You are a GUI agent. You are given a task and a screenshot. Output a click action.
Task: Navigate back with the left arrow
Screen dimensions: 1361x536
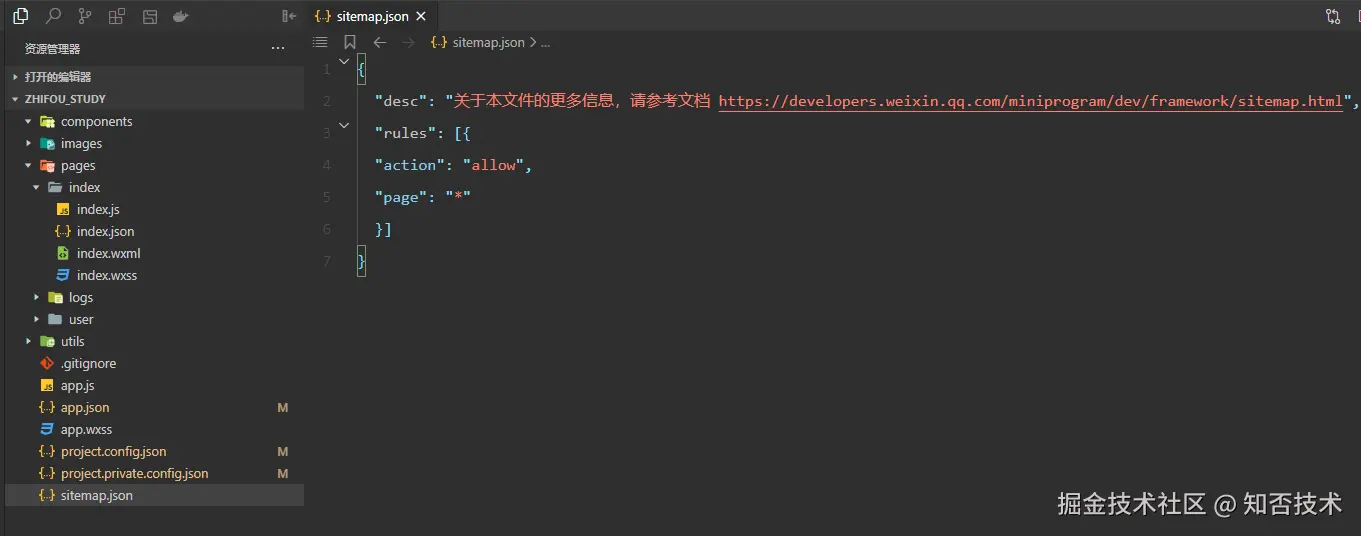[380, 42]
